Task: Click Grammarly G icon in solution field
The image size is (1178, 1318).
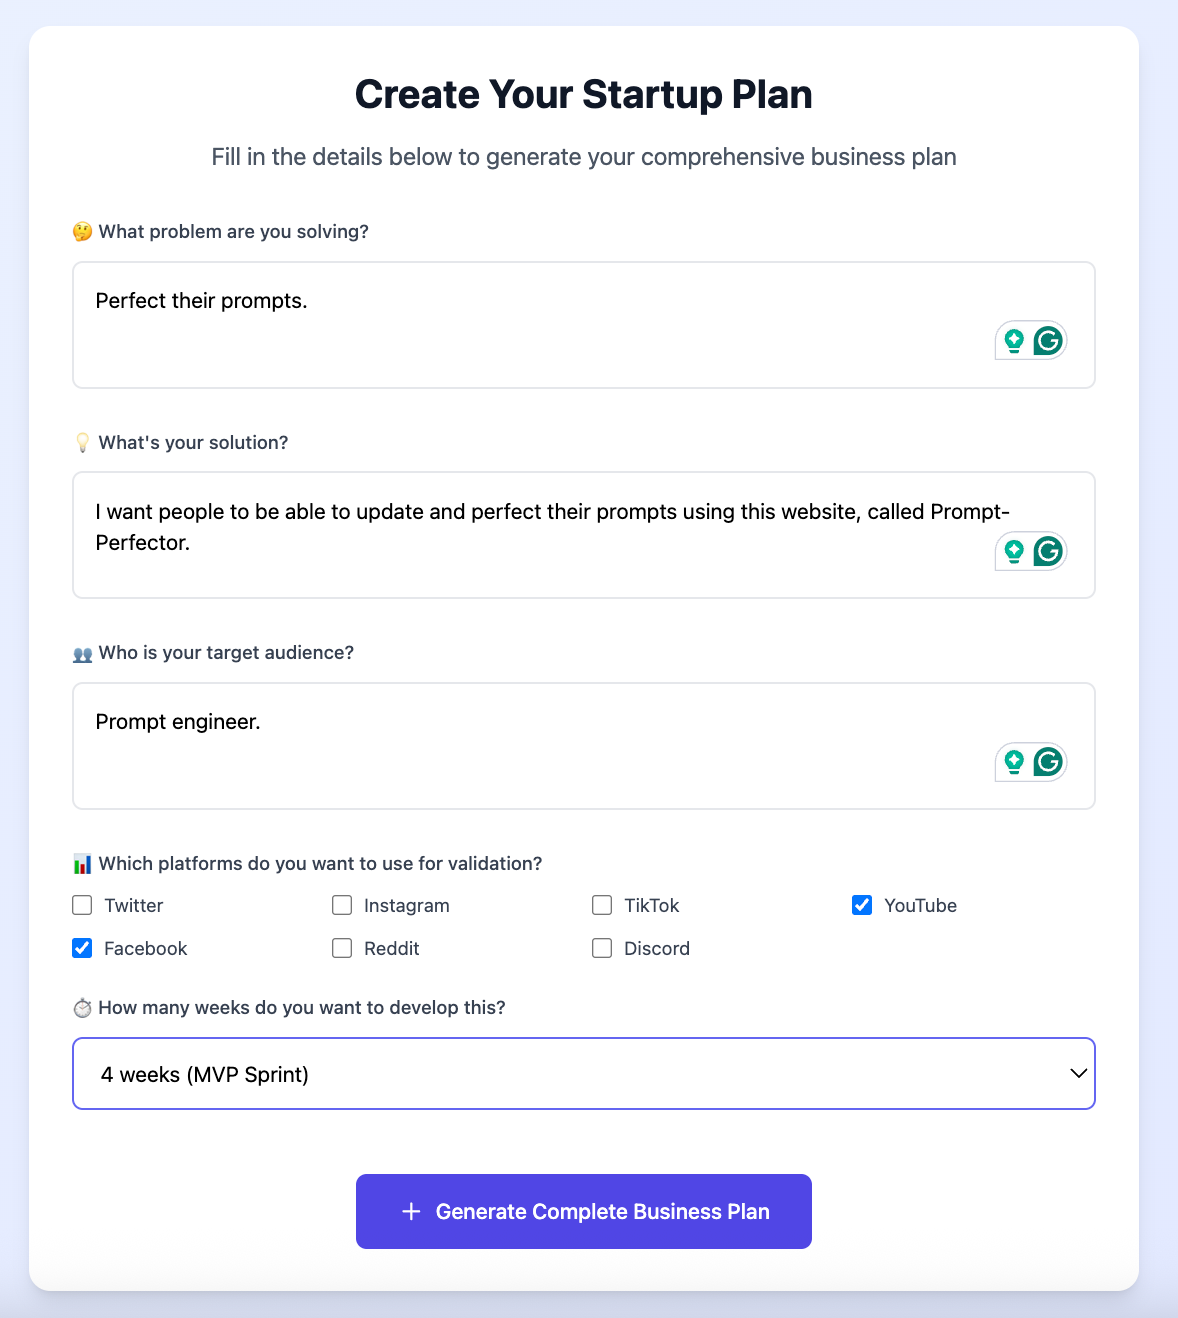Action: click(1047, 551)
